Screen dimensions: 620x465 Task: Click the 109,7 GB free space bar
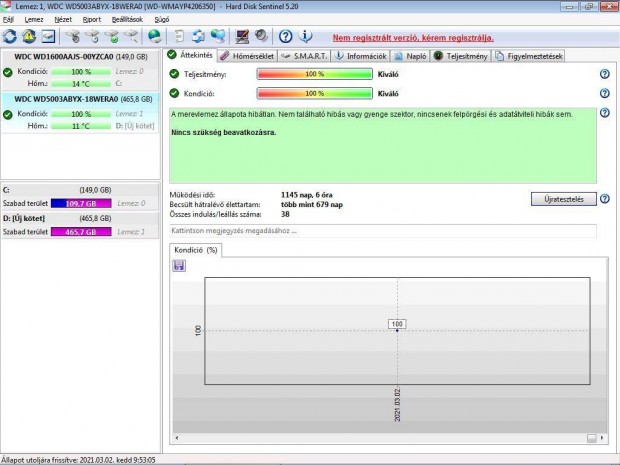pos(81,203)
